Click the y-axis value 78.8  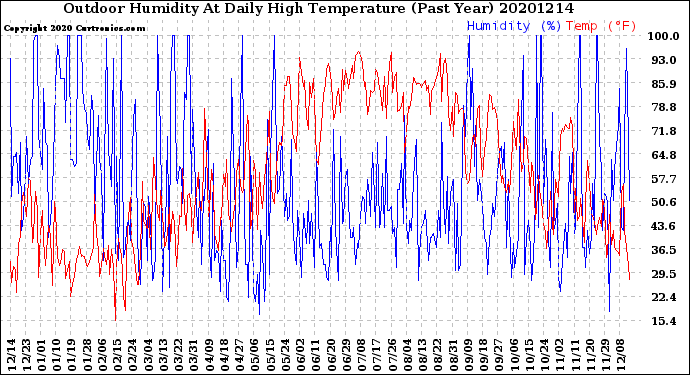click(x=664, y=107)
